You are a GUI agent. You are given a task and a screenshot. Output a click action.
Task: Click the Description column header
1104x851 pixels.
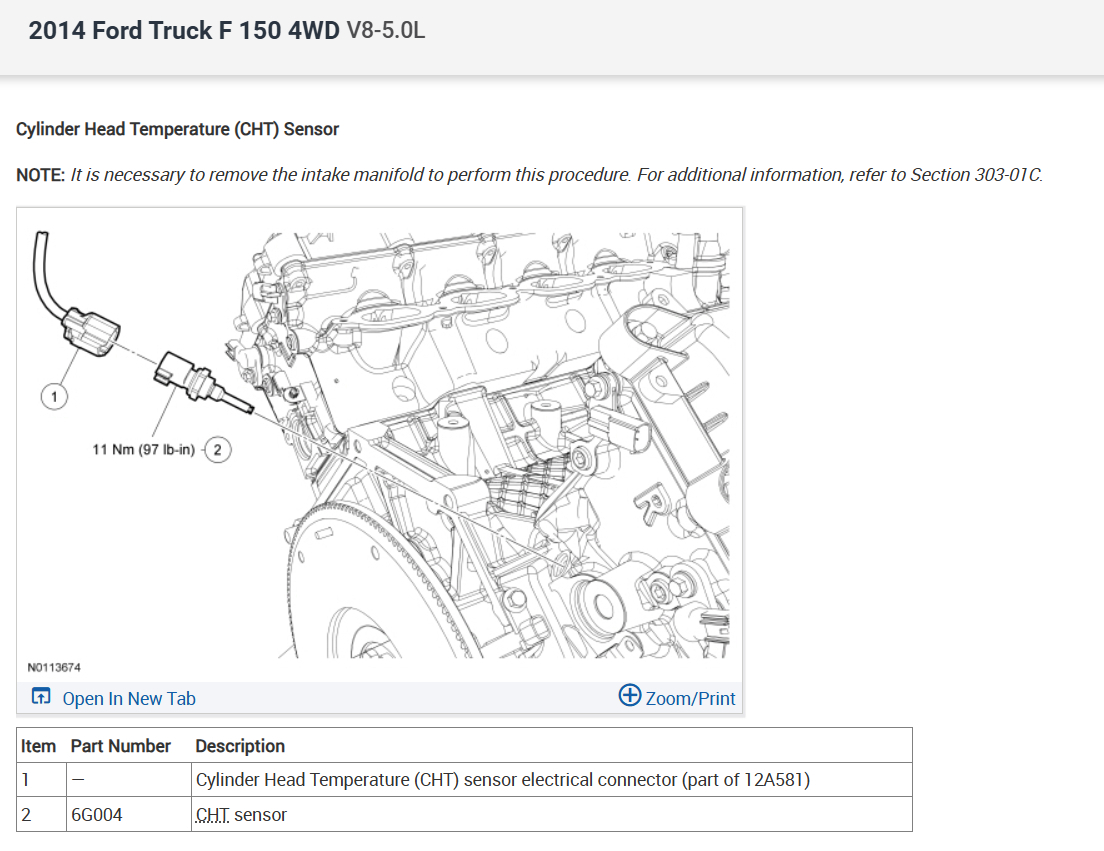coord(240,746)
